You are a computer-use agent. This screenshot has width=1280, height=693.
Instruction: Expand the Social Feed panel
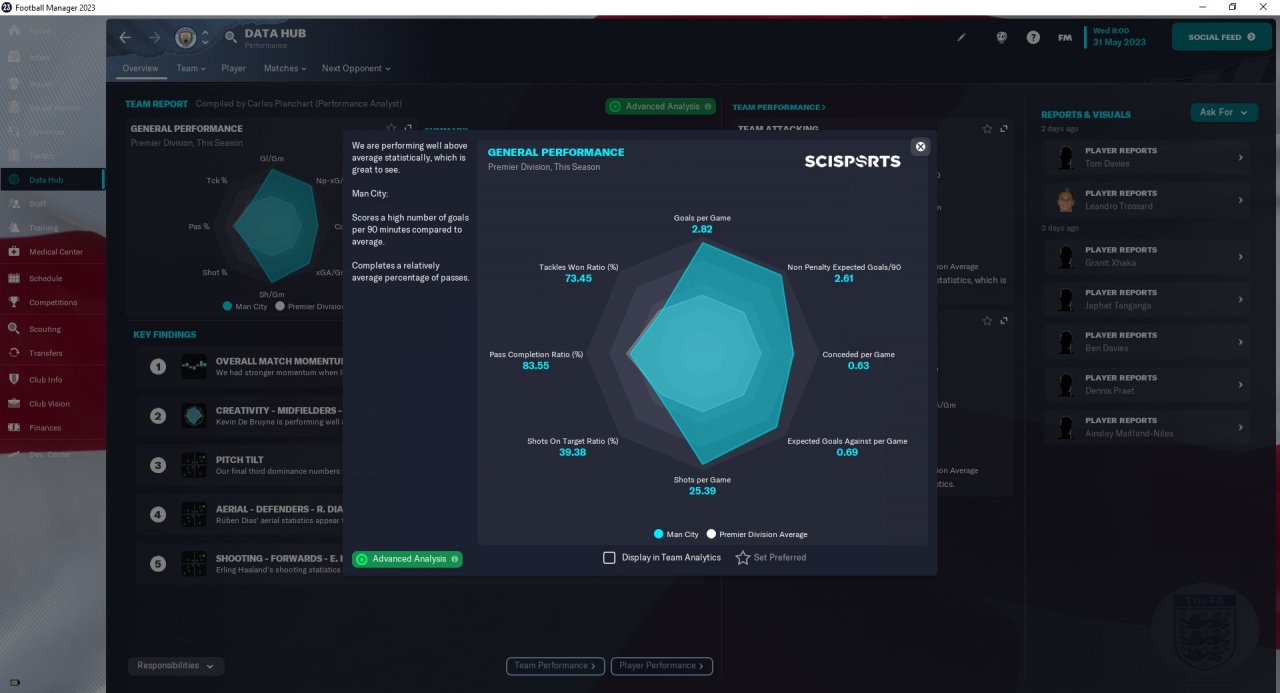[x=1222, y=37]
